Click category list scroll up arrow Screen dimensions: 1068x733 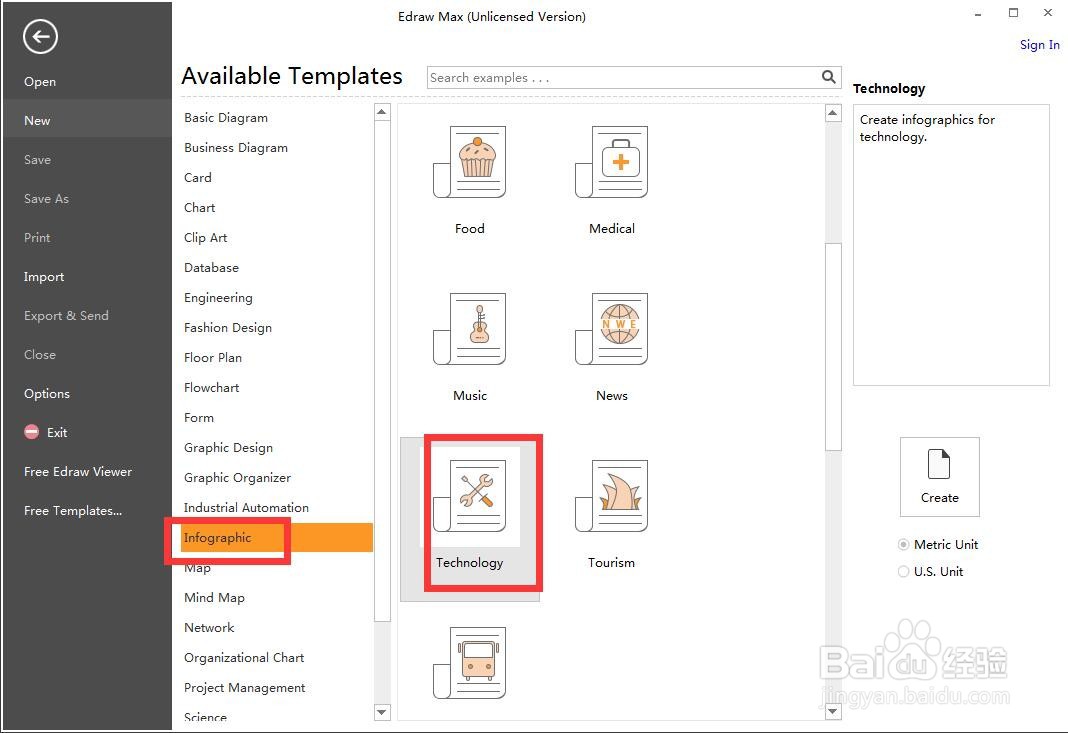pyautogui.click(x=382, y=112)
